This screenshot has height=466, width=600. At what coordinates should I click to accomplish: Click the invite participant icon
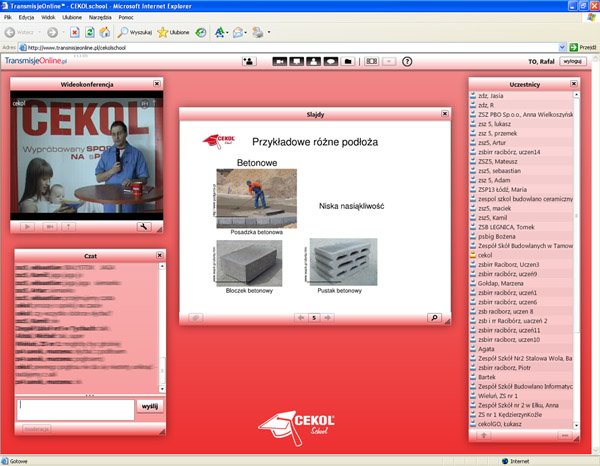pos(249,61)
